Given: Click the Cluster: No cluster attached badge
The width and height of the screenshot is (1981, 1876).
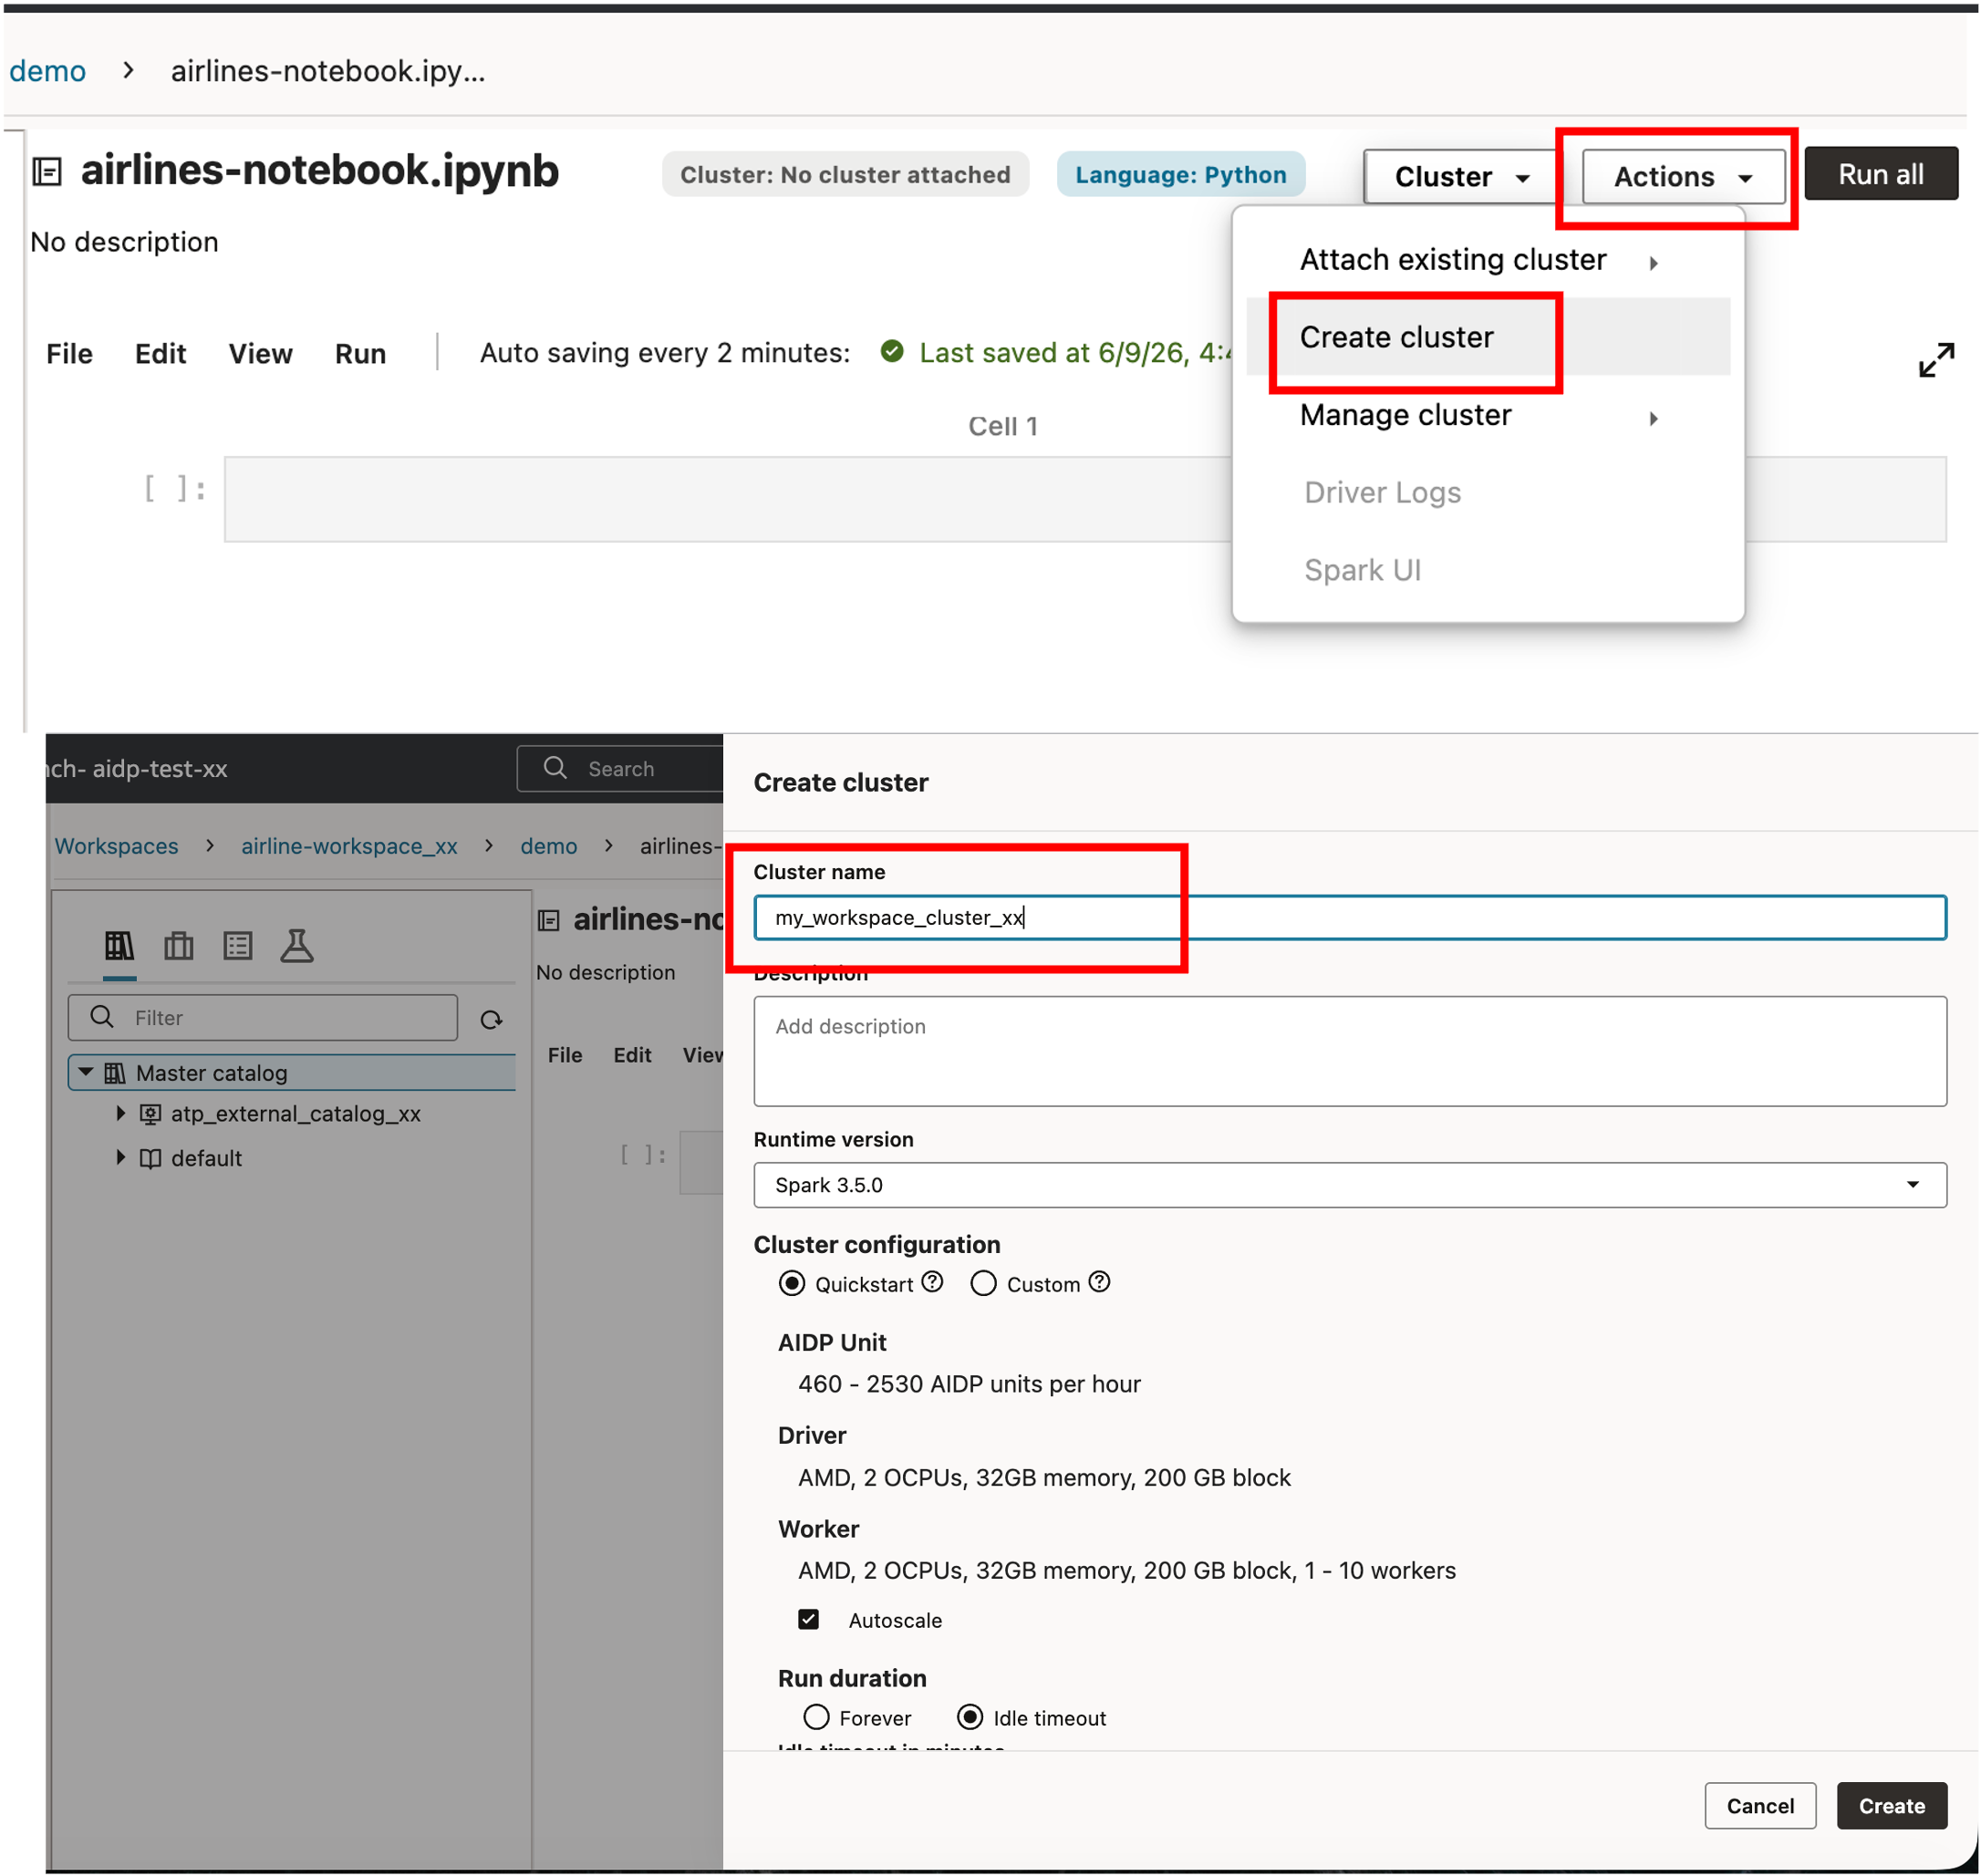Looking at the screenshot, I should pyautogui.click(x=845, y=175).
